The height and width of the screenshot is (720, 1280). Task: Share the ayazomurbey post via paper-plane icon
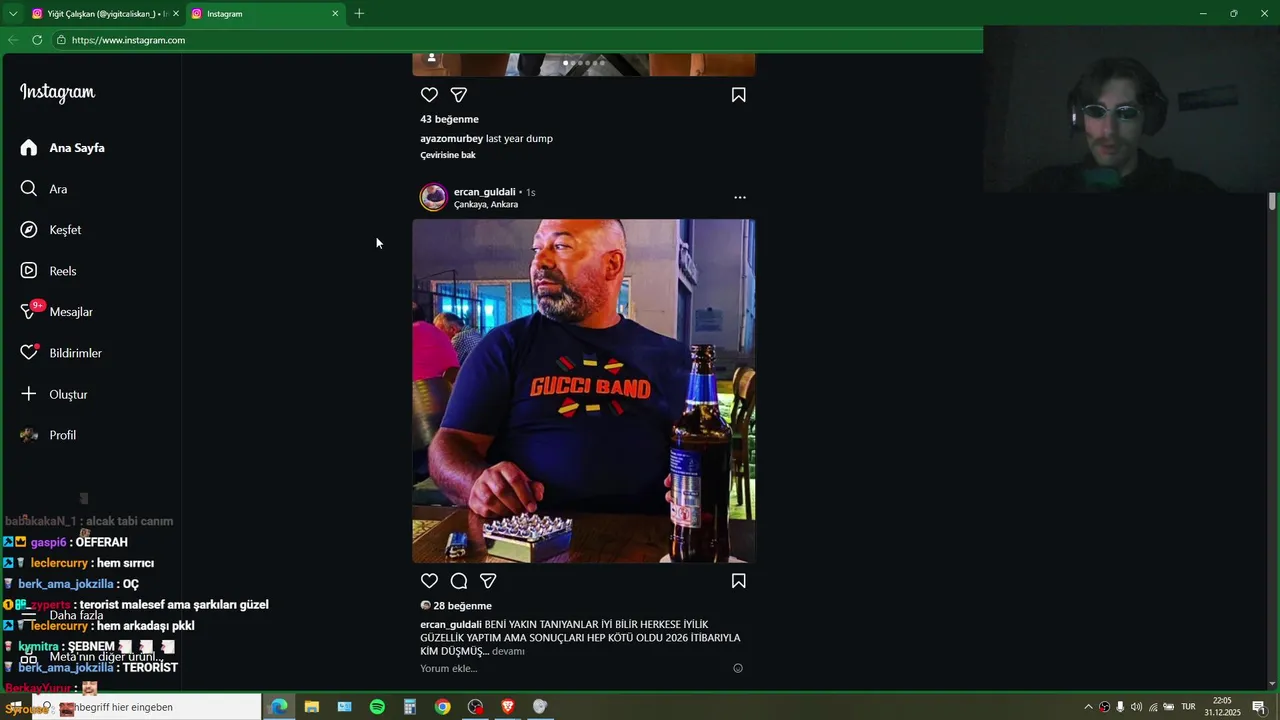pyautogui.click(x=459, y=95)
